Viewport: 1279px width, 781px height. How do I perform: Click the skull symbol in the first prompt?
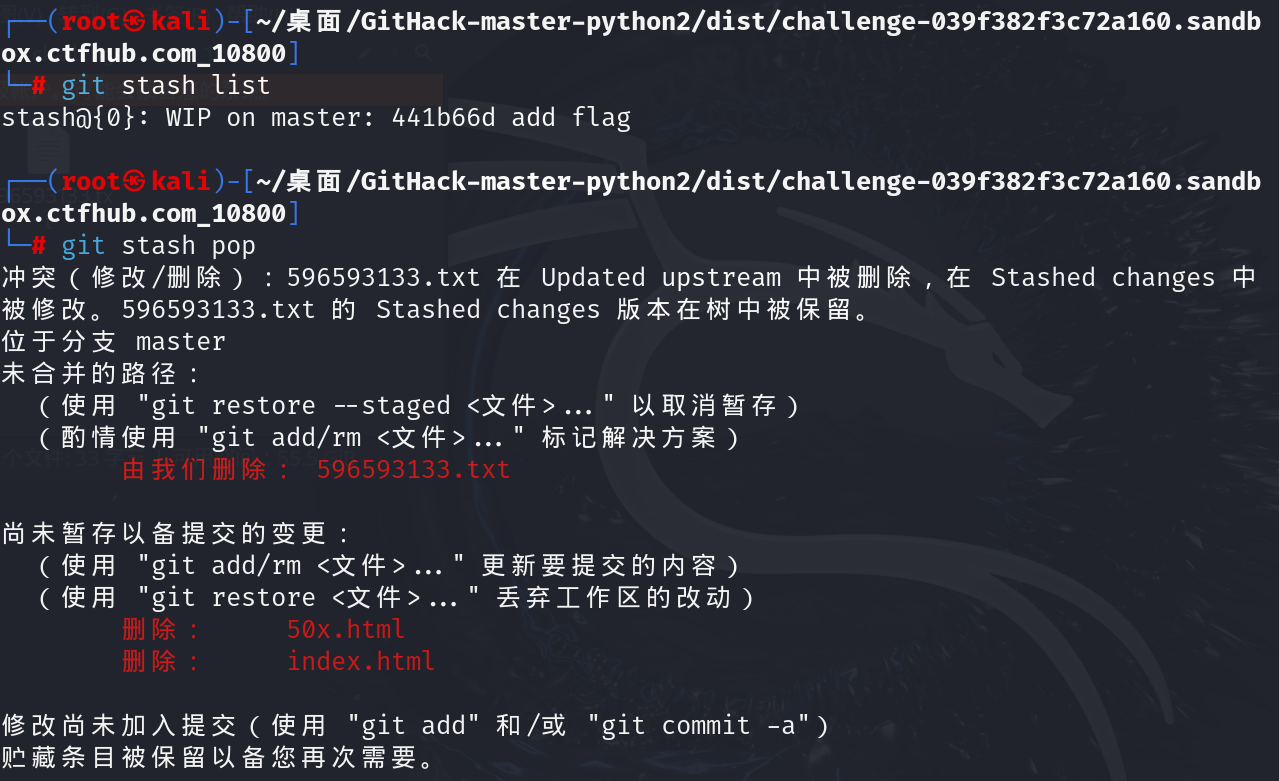pos(135,21)
